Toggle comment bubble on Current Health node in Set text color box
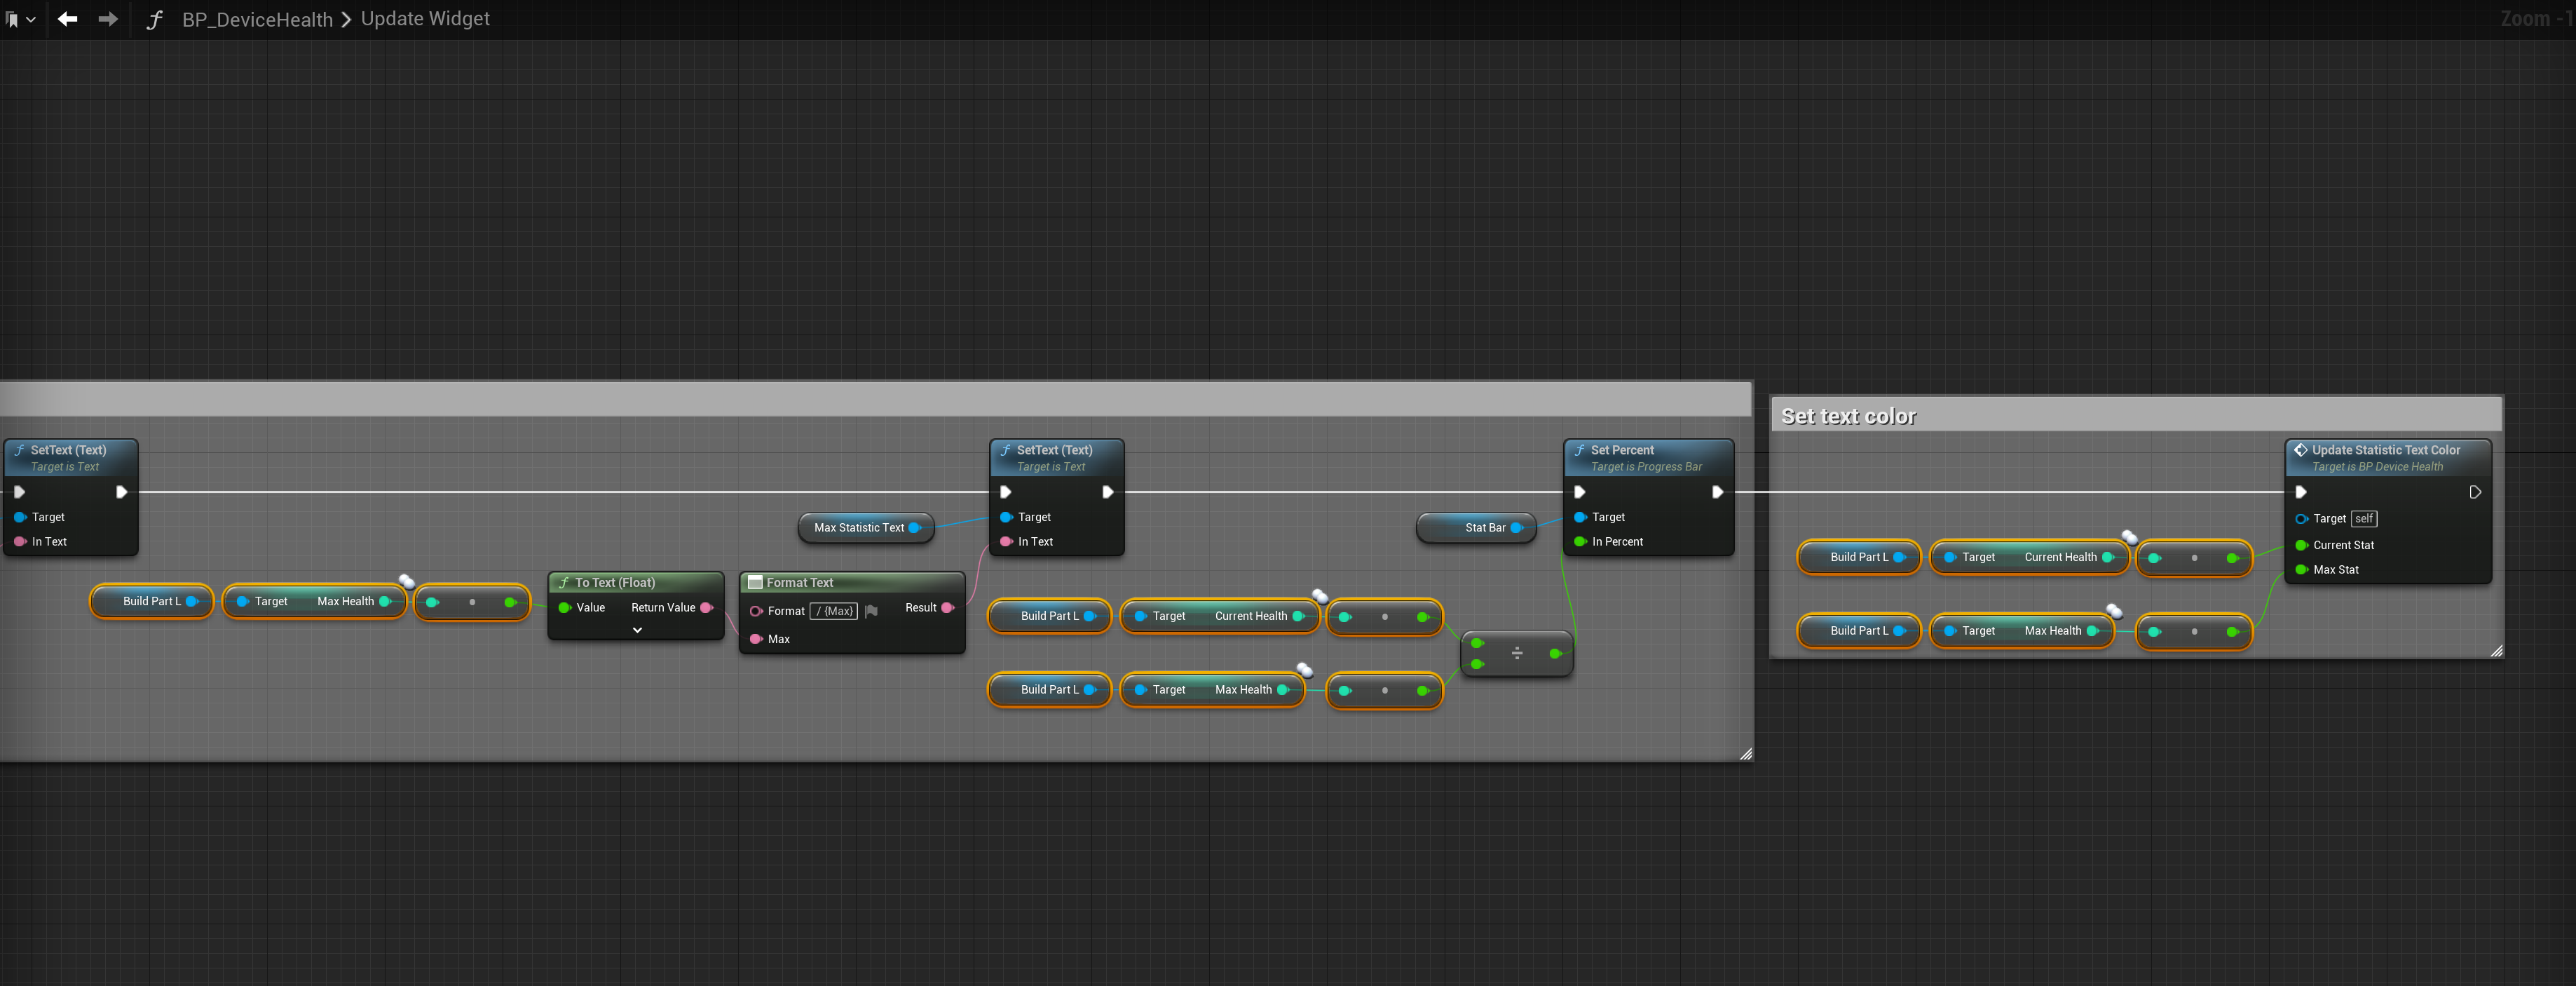 tap(2129, 538)
